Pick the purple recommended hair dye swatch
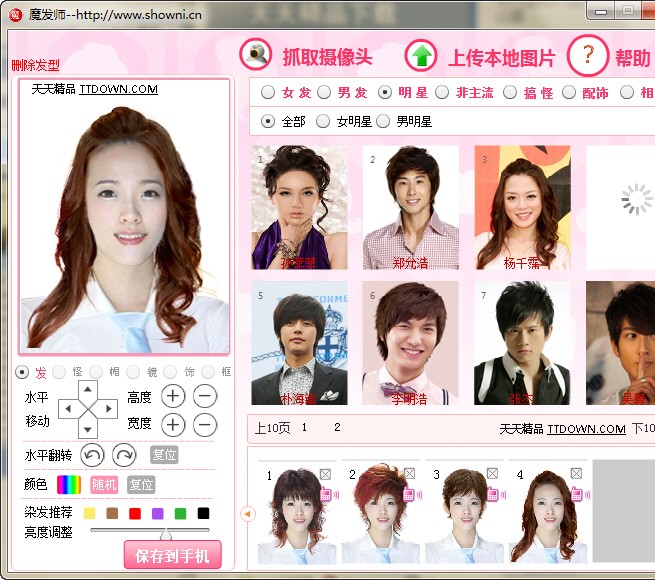Screen dimensions: 655x580 (157, 513)
